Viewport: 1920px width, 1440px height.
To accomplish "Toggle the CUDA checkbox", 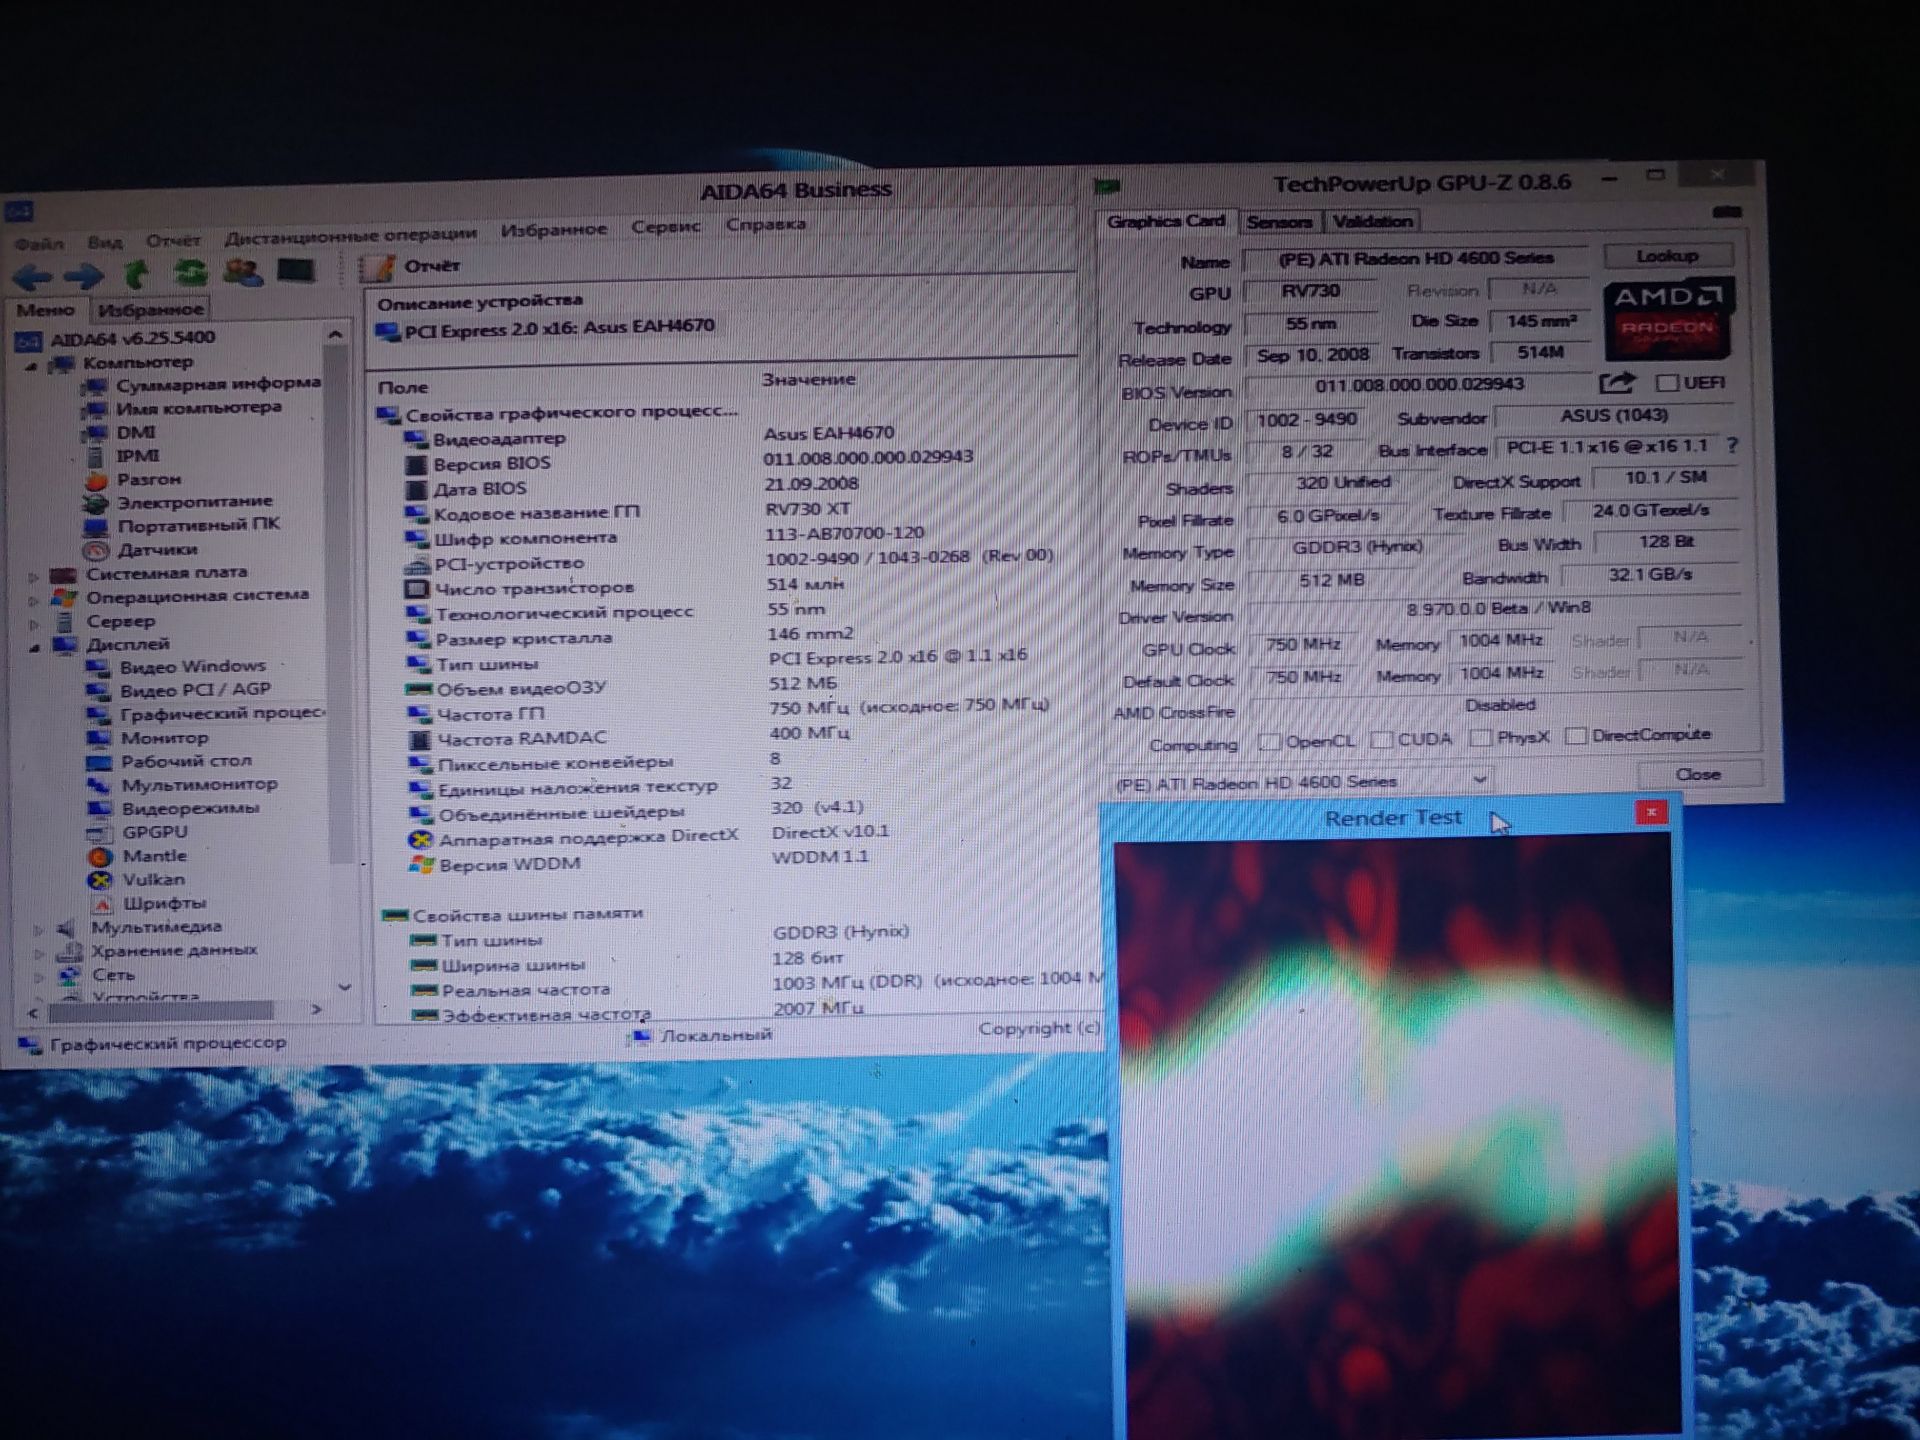I will pos(1381,739).
